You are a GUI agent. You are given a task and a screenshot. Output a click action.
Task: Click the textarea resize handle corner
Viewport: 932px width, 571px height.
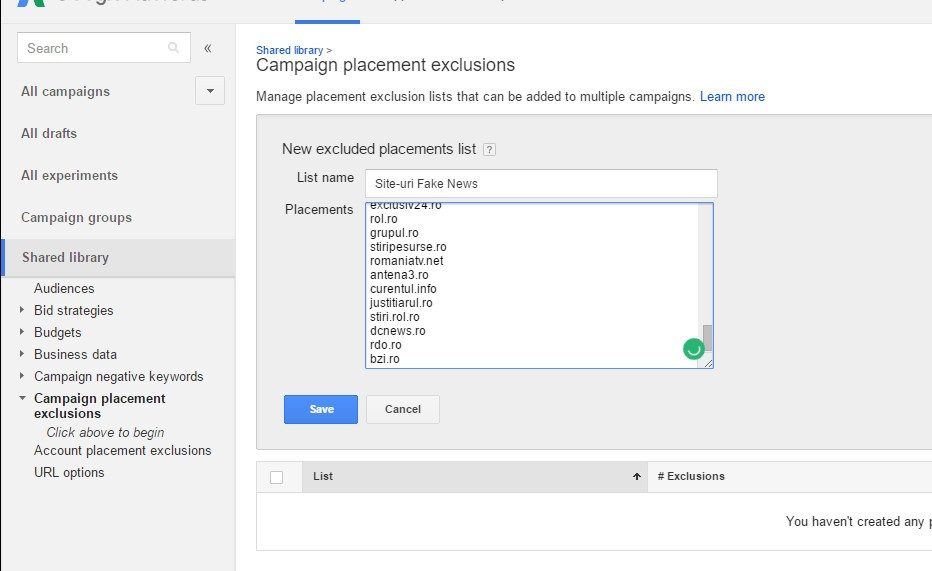709,363
